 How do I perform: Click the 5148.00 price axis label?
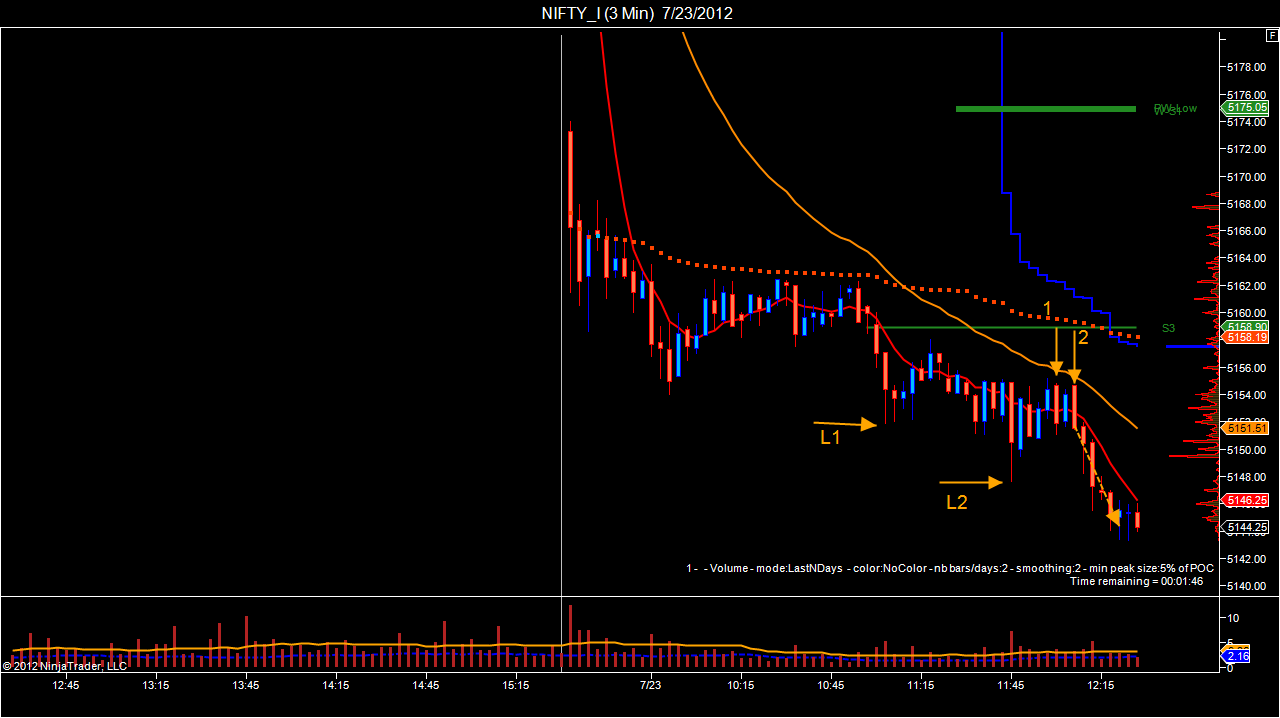tap(1246, 477)
